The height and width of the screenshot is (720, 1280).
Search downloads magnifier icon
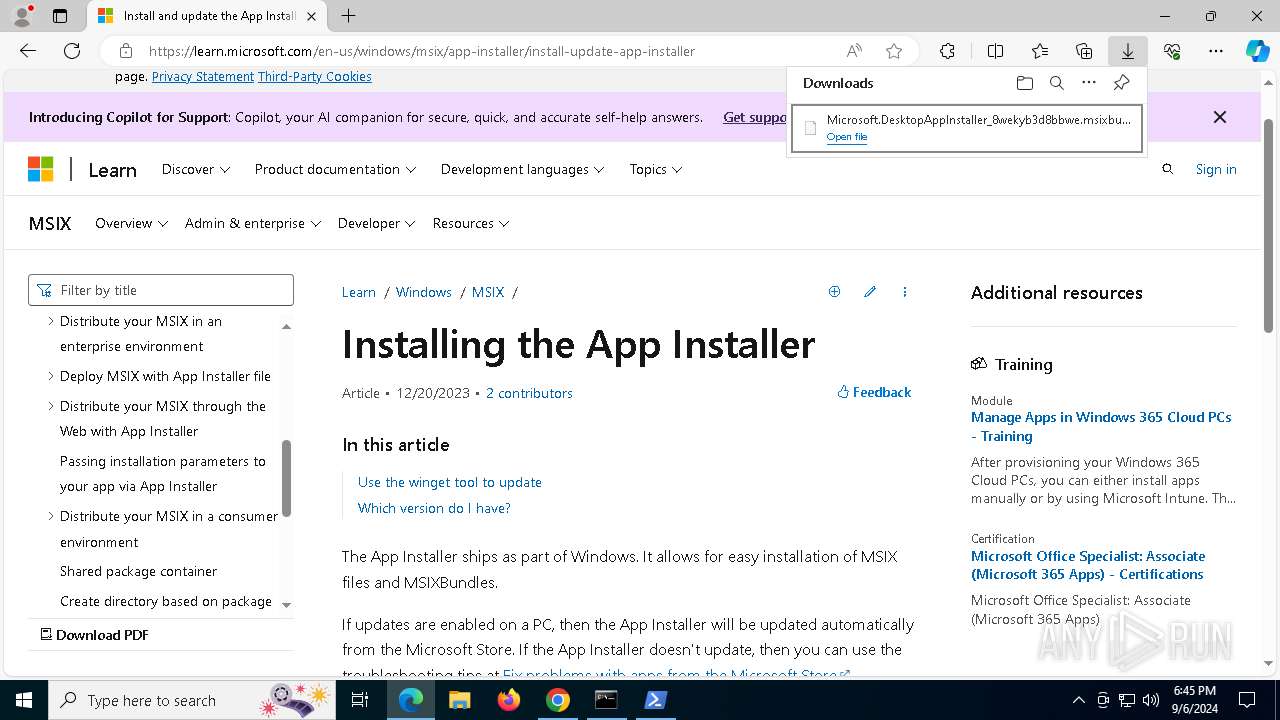tap(1056, 83)
